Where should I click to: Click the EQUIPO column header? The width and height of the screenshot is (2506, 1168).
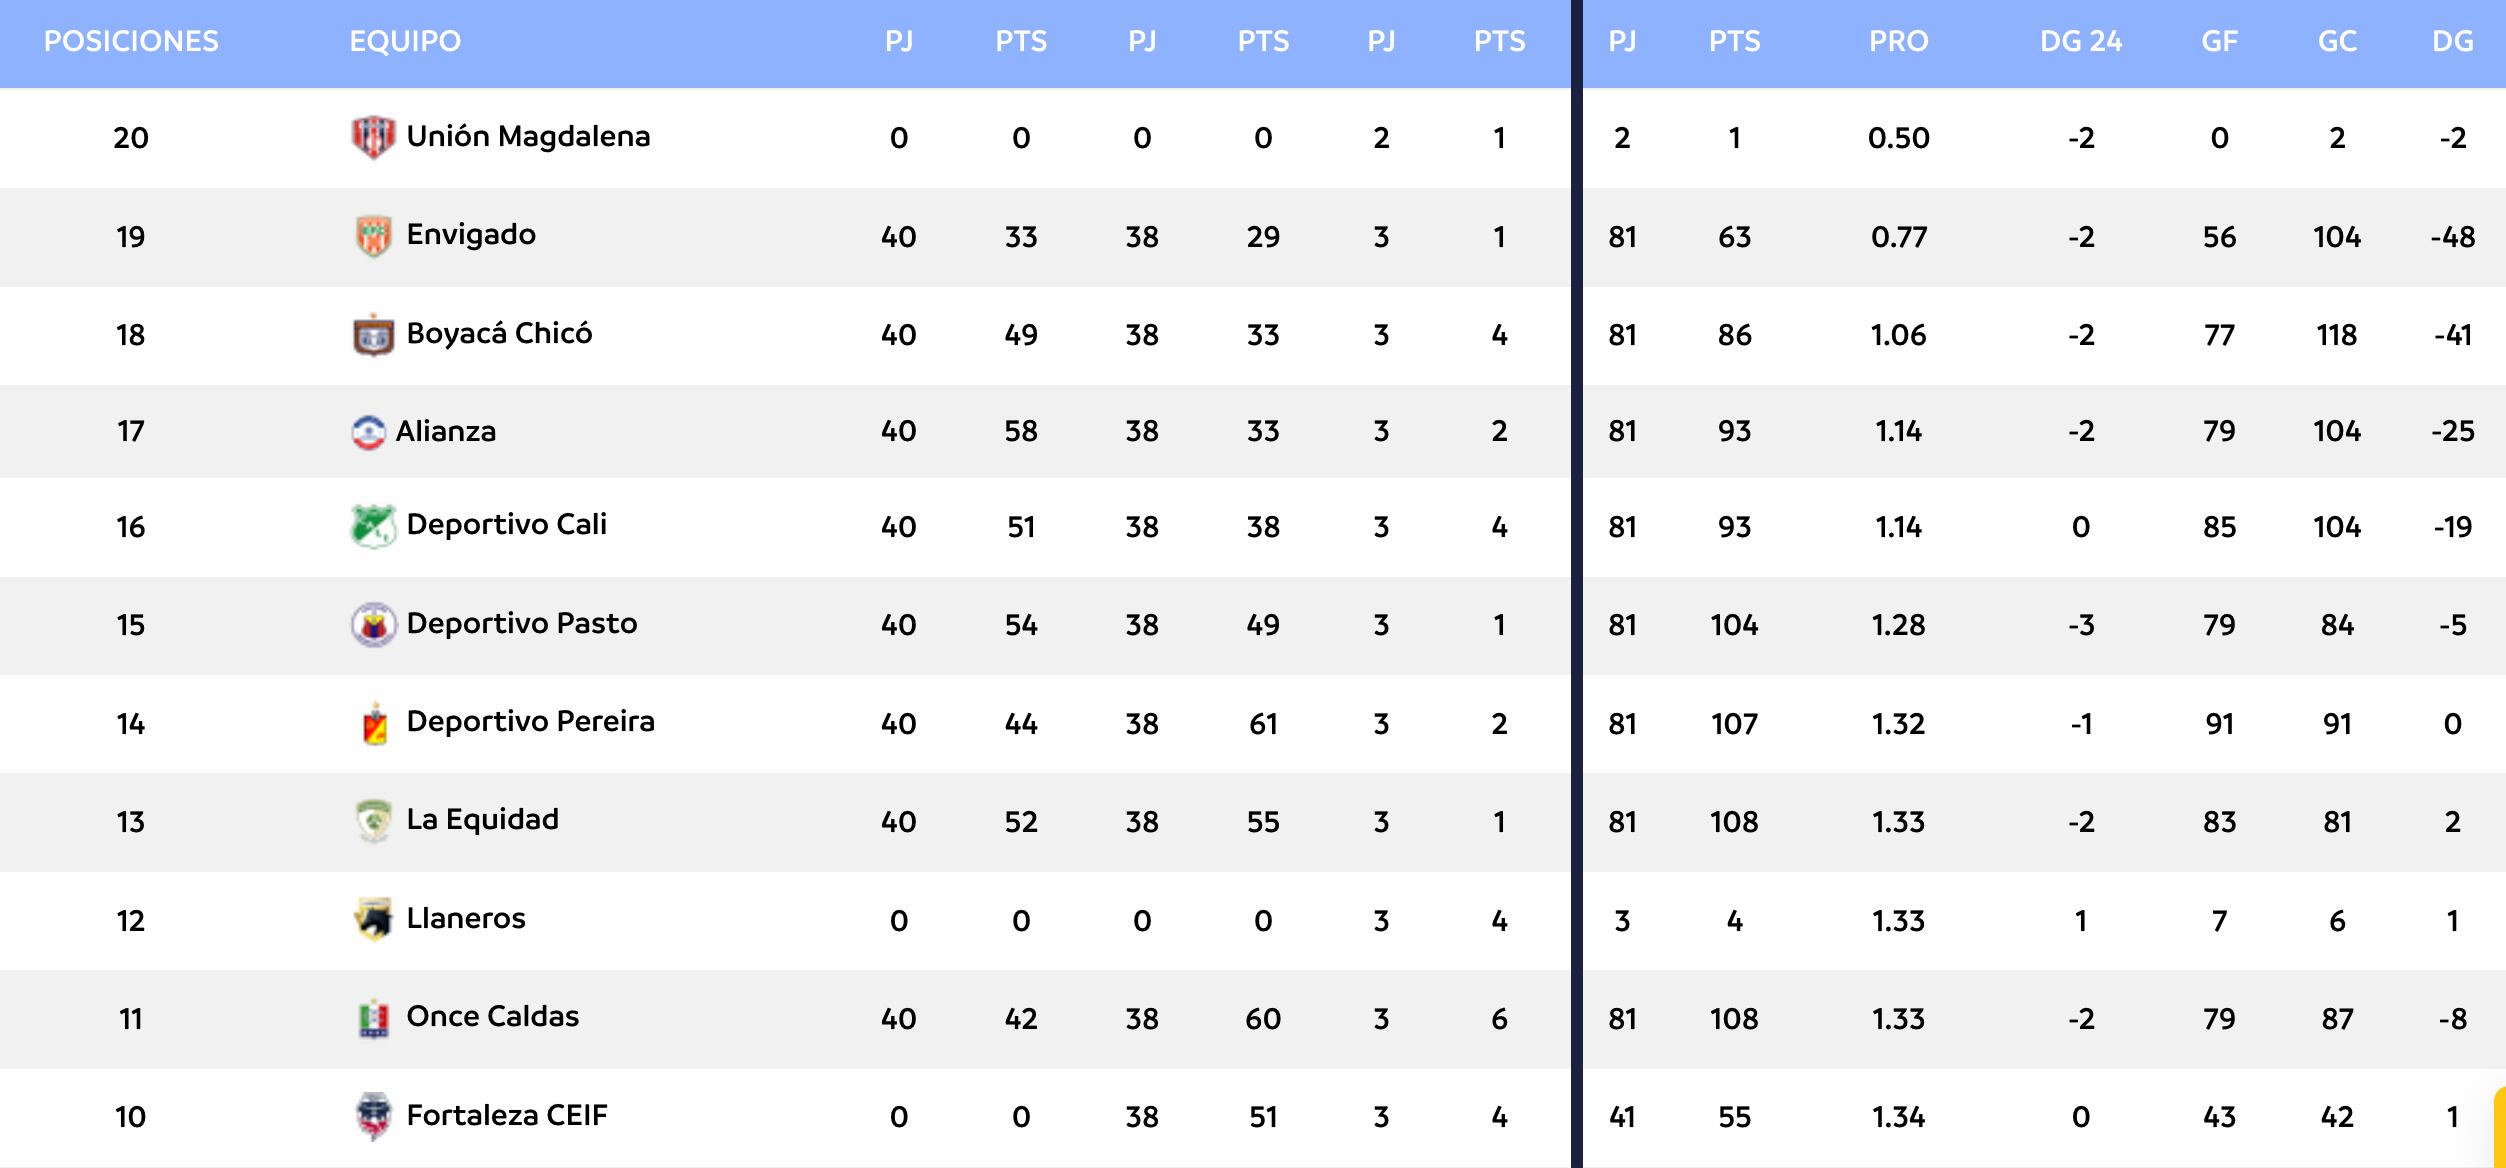point(405,41)
